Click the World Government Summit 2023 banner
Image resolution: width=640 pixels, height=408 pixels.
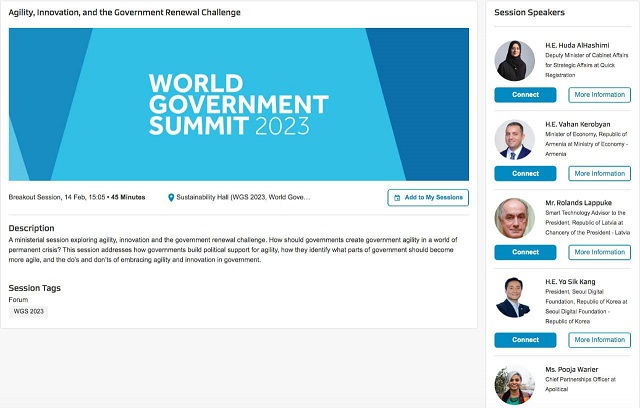tap(239, 104)
